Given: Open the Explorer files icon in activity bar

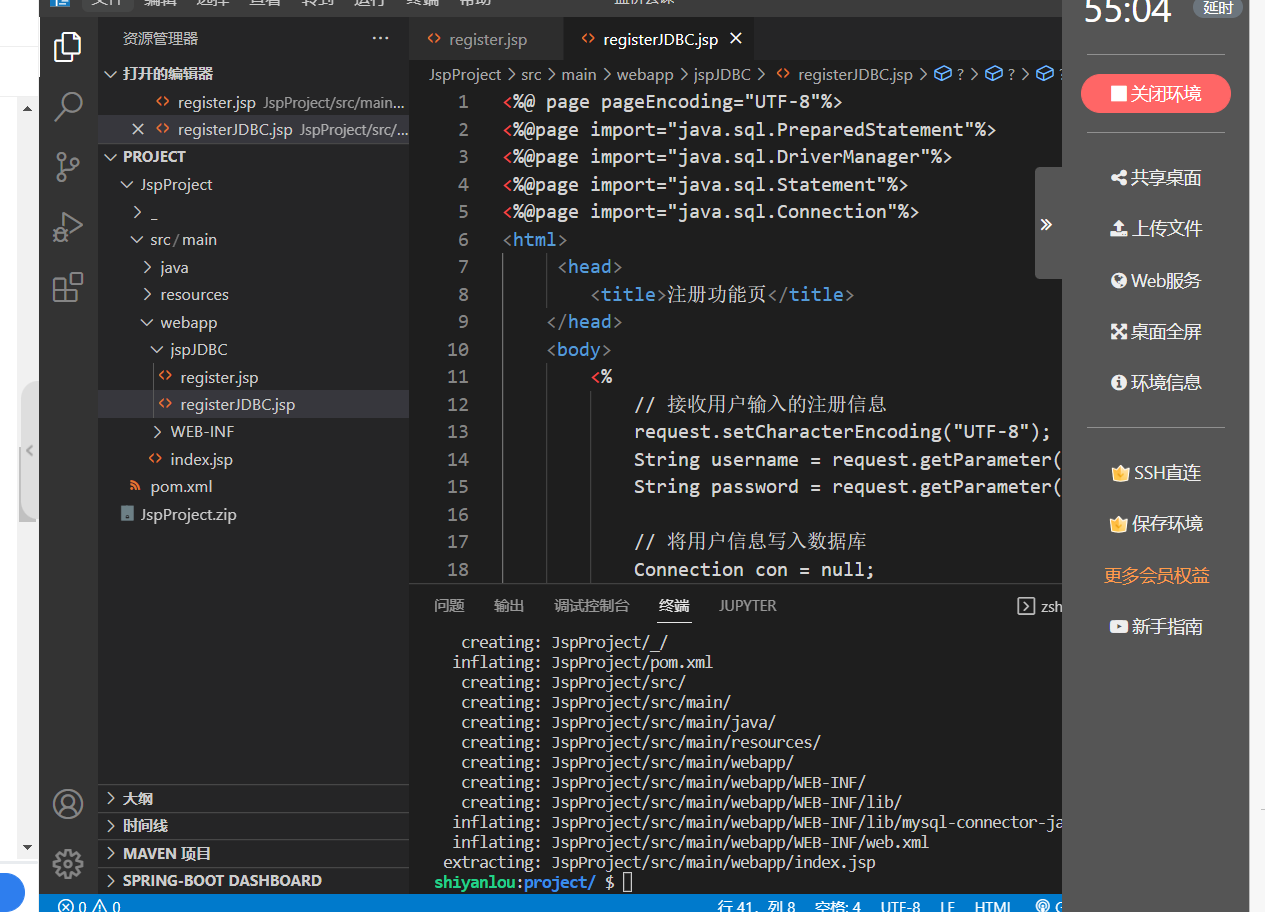Looking at the screenshot, I should coord(68,46).
